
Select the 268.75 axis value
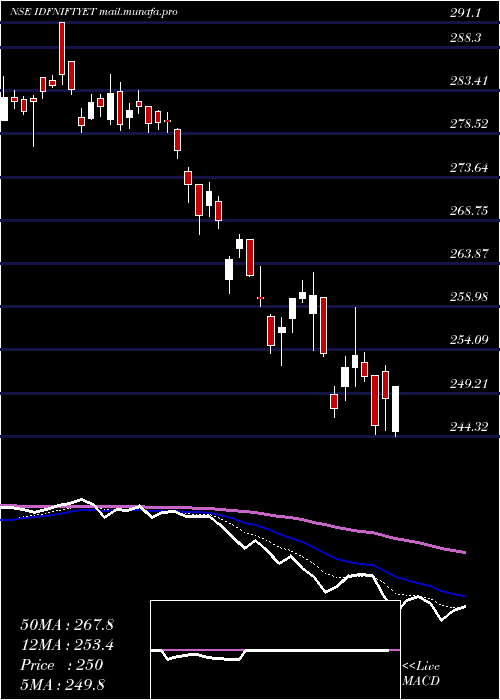pyautogui.click(x=469, y=211)
